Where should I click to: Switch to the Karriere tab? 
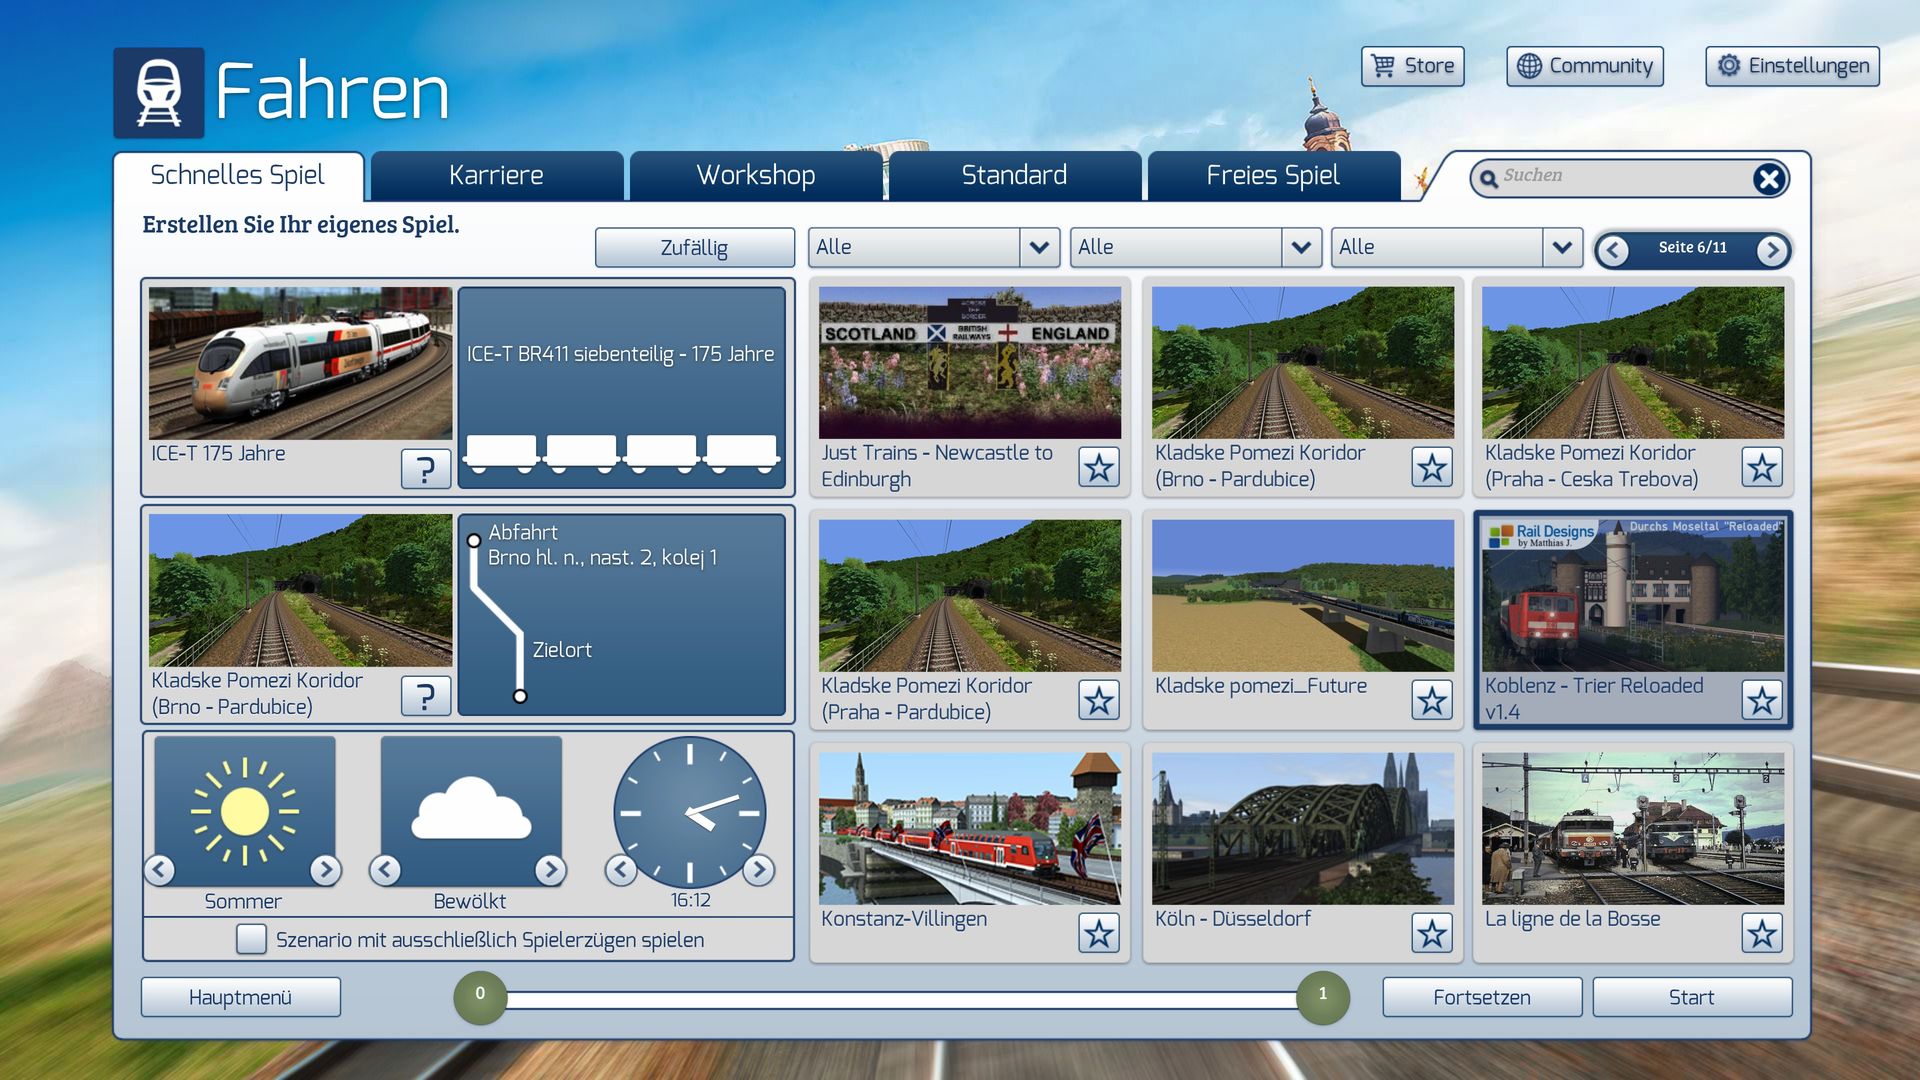coord(496,176)
